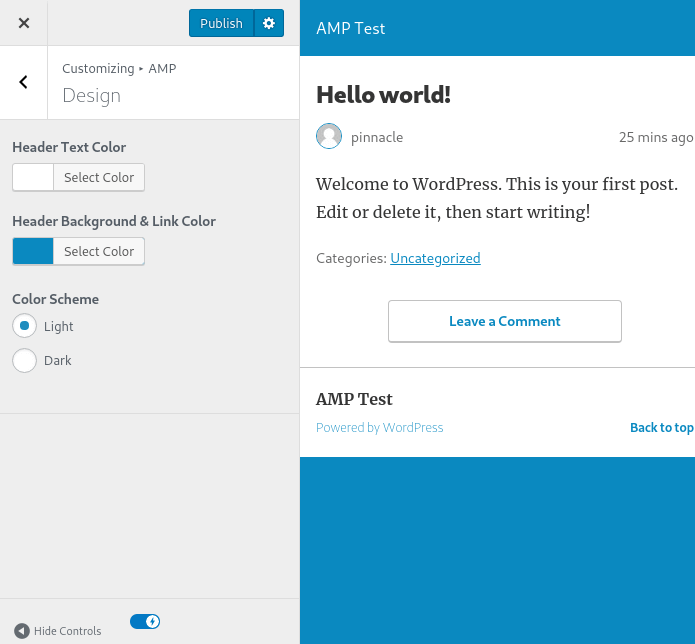
Task: Click the blue Header Background color swatch
Action: click(x=33, y=251)
